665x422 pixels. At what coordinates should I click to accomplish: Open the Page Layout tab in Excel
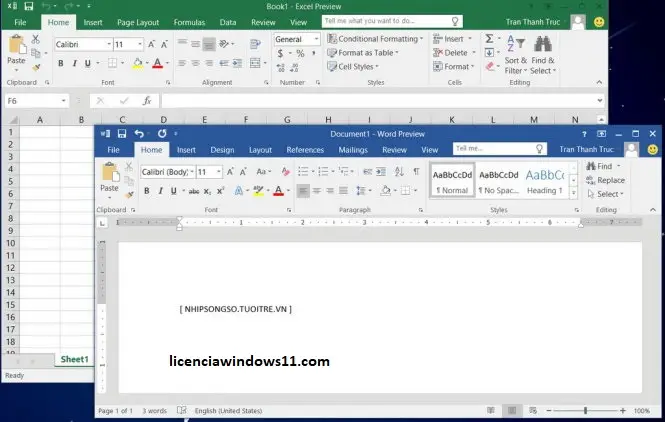tap(138, 22)
